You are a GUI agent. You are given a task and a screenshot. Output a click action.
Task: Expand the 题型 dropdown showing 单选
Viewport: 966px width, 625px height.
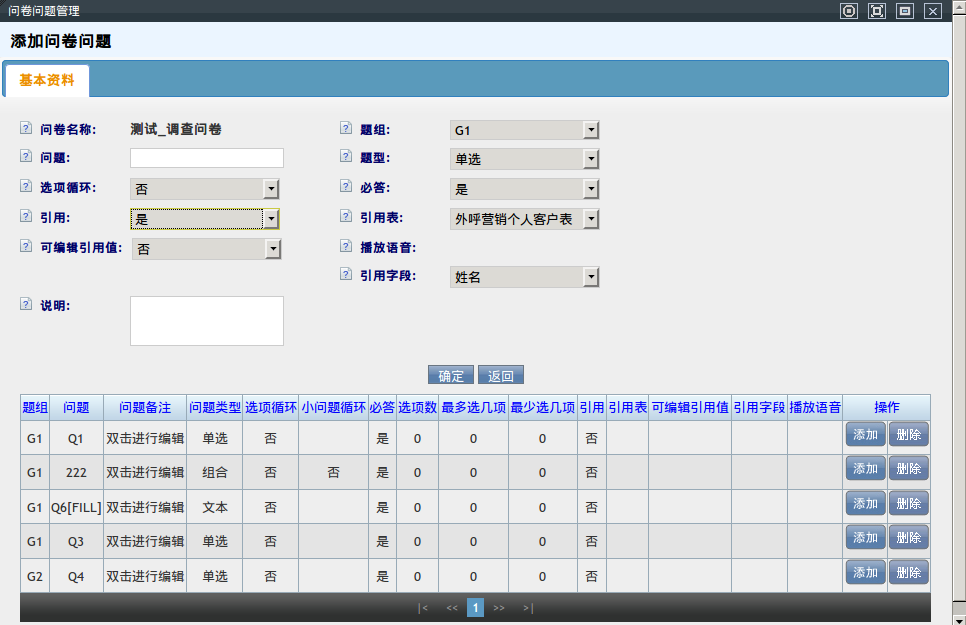click(x=524, y=159)
